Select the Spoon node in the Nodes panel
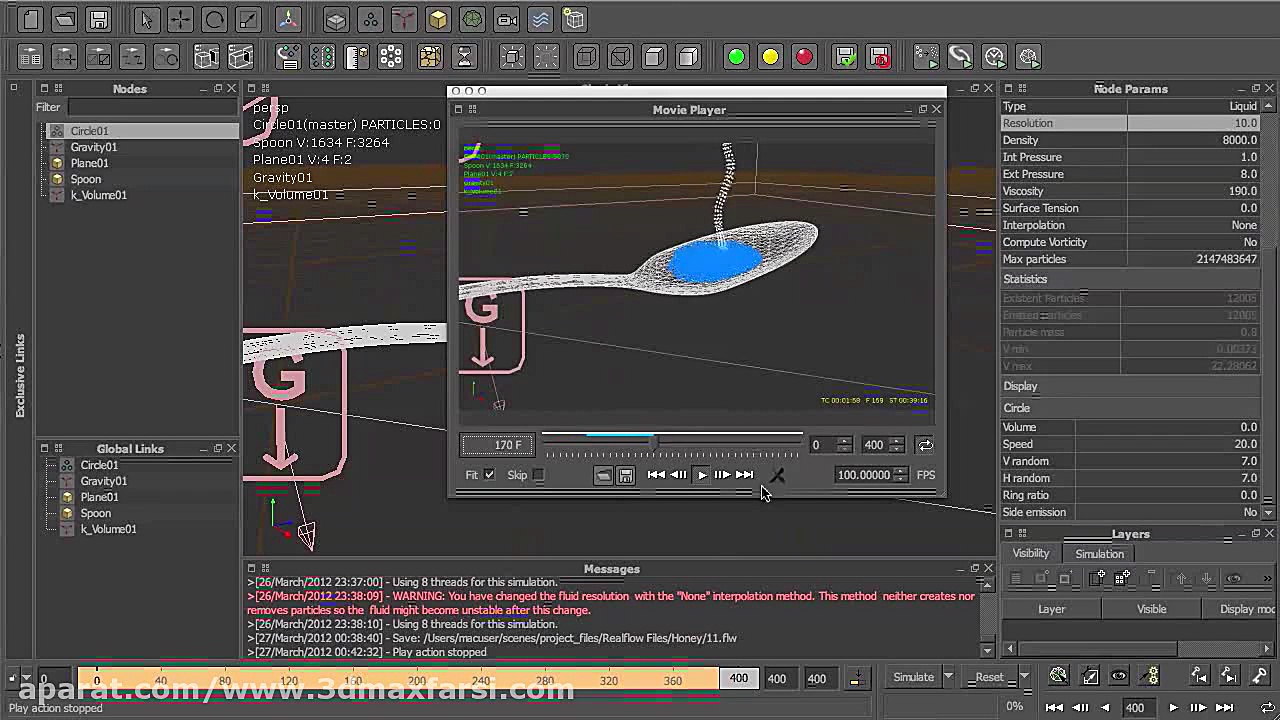 pyautogui.click(x=86, y=179)
